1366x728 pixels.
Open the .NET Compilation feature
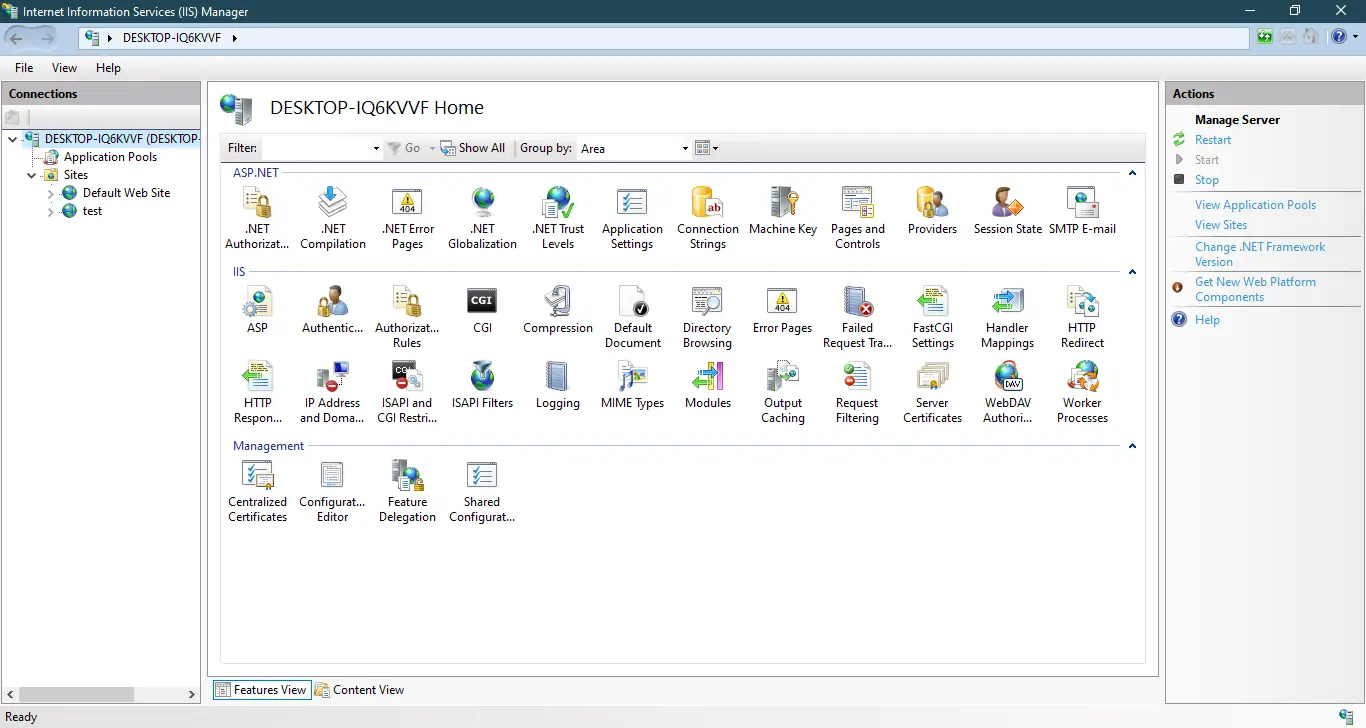click(333, 218)
